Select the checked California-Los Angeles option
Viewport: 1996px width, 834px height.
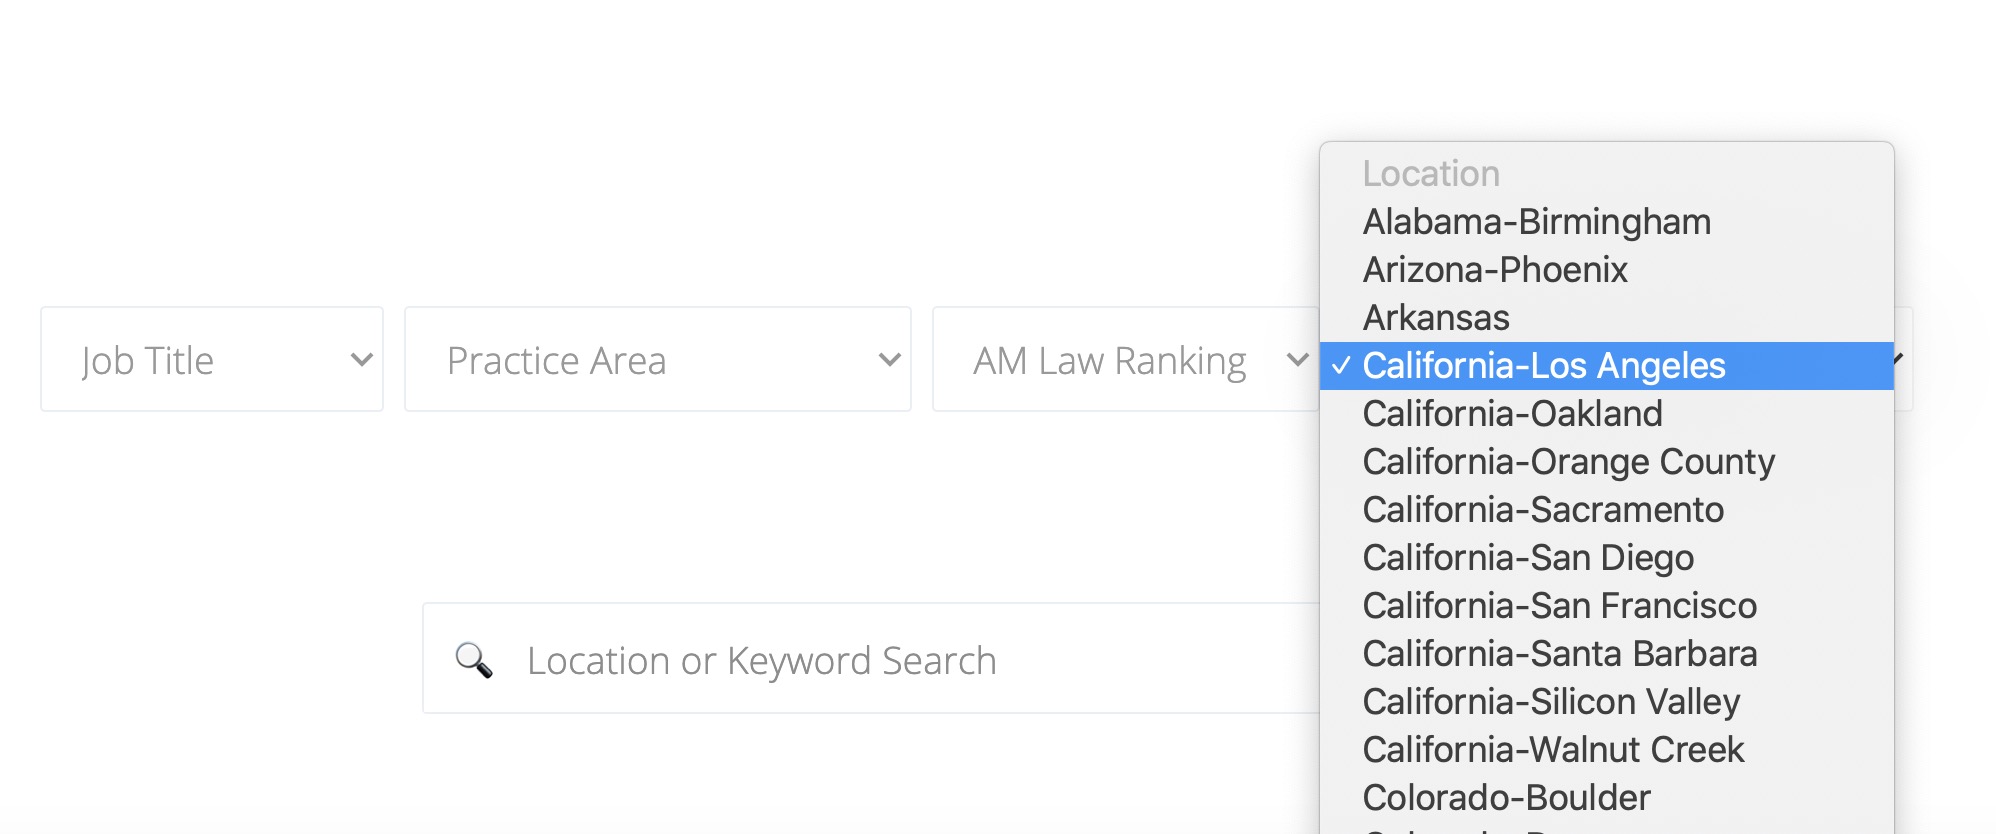tap(1544, 366)
